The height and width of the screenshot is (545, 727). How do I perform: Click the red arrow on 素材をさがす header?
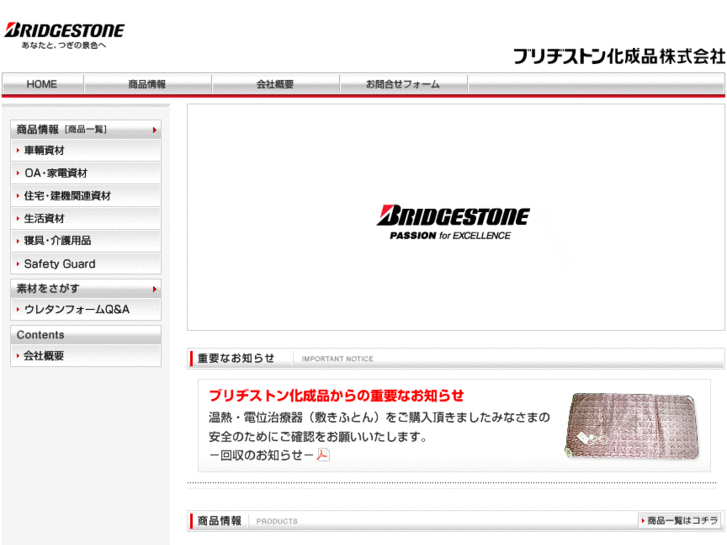[x=154, y=289]
